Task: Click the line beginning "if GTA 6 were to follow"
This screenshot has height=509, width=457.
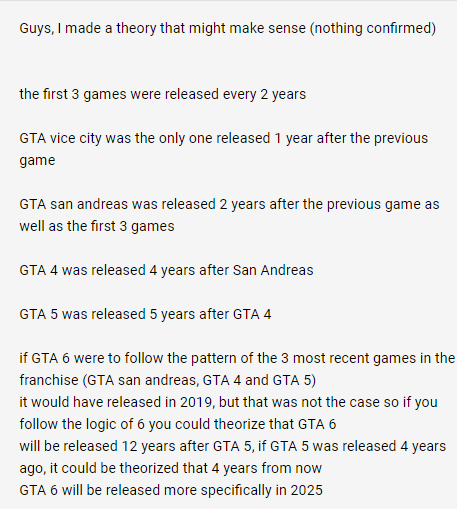Action: (237, 358)
